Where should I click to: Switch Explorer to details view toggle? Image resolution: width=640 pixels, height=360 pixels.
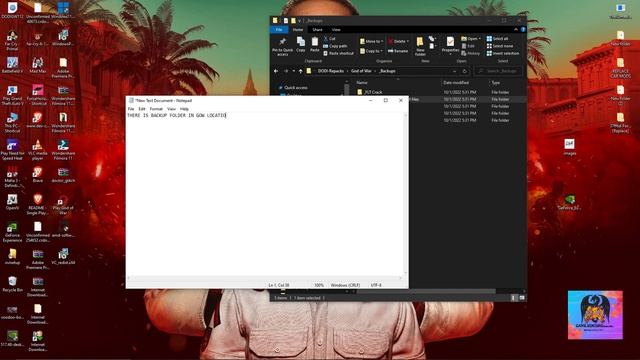point(513,298)
